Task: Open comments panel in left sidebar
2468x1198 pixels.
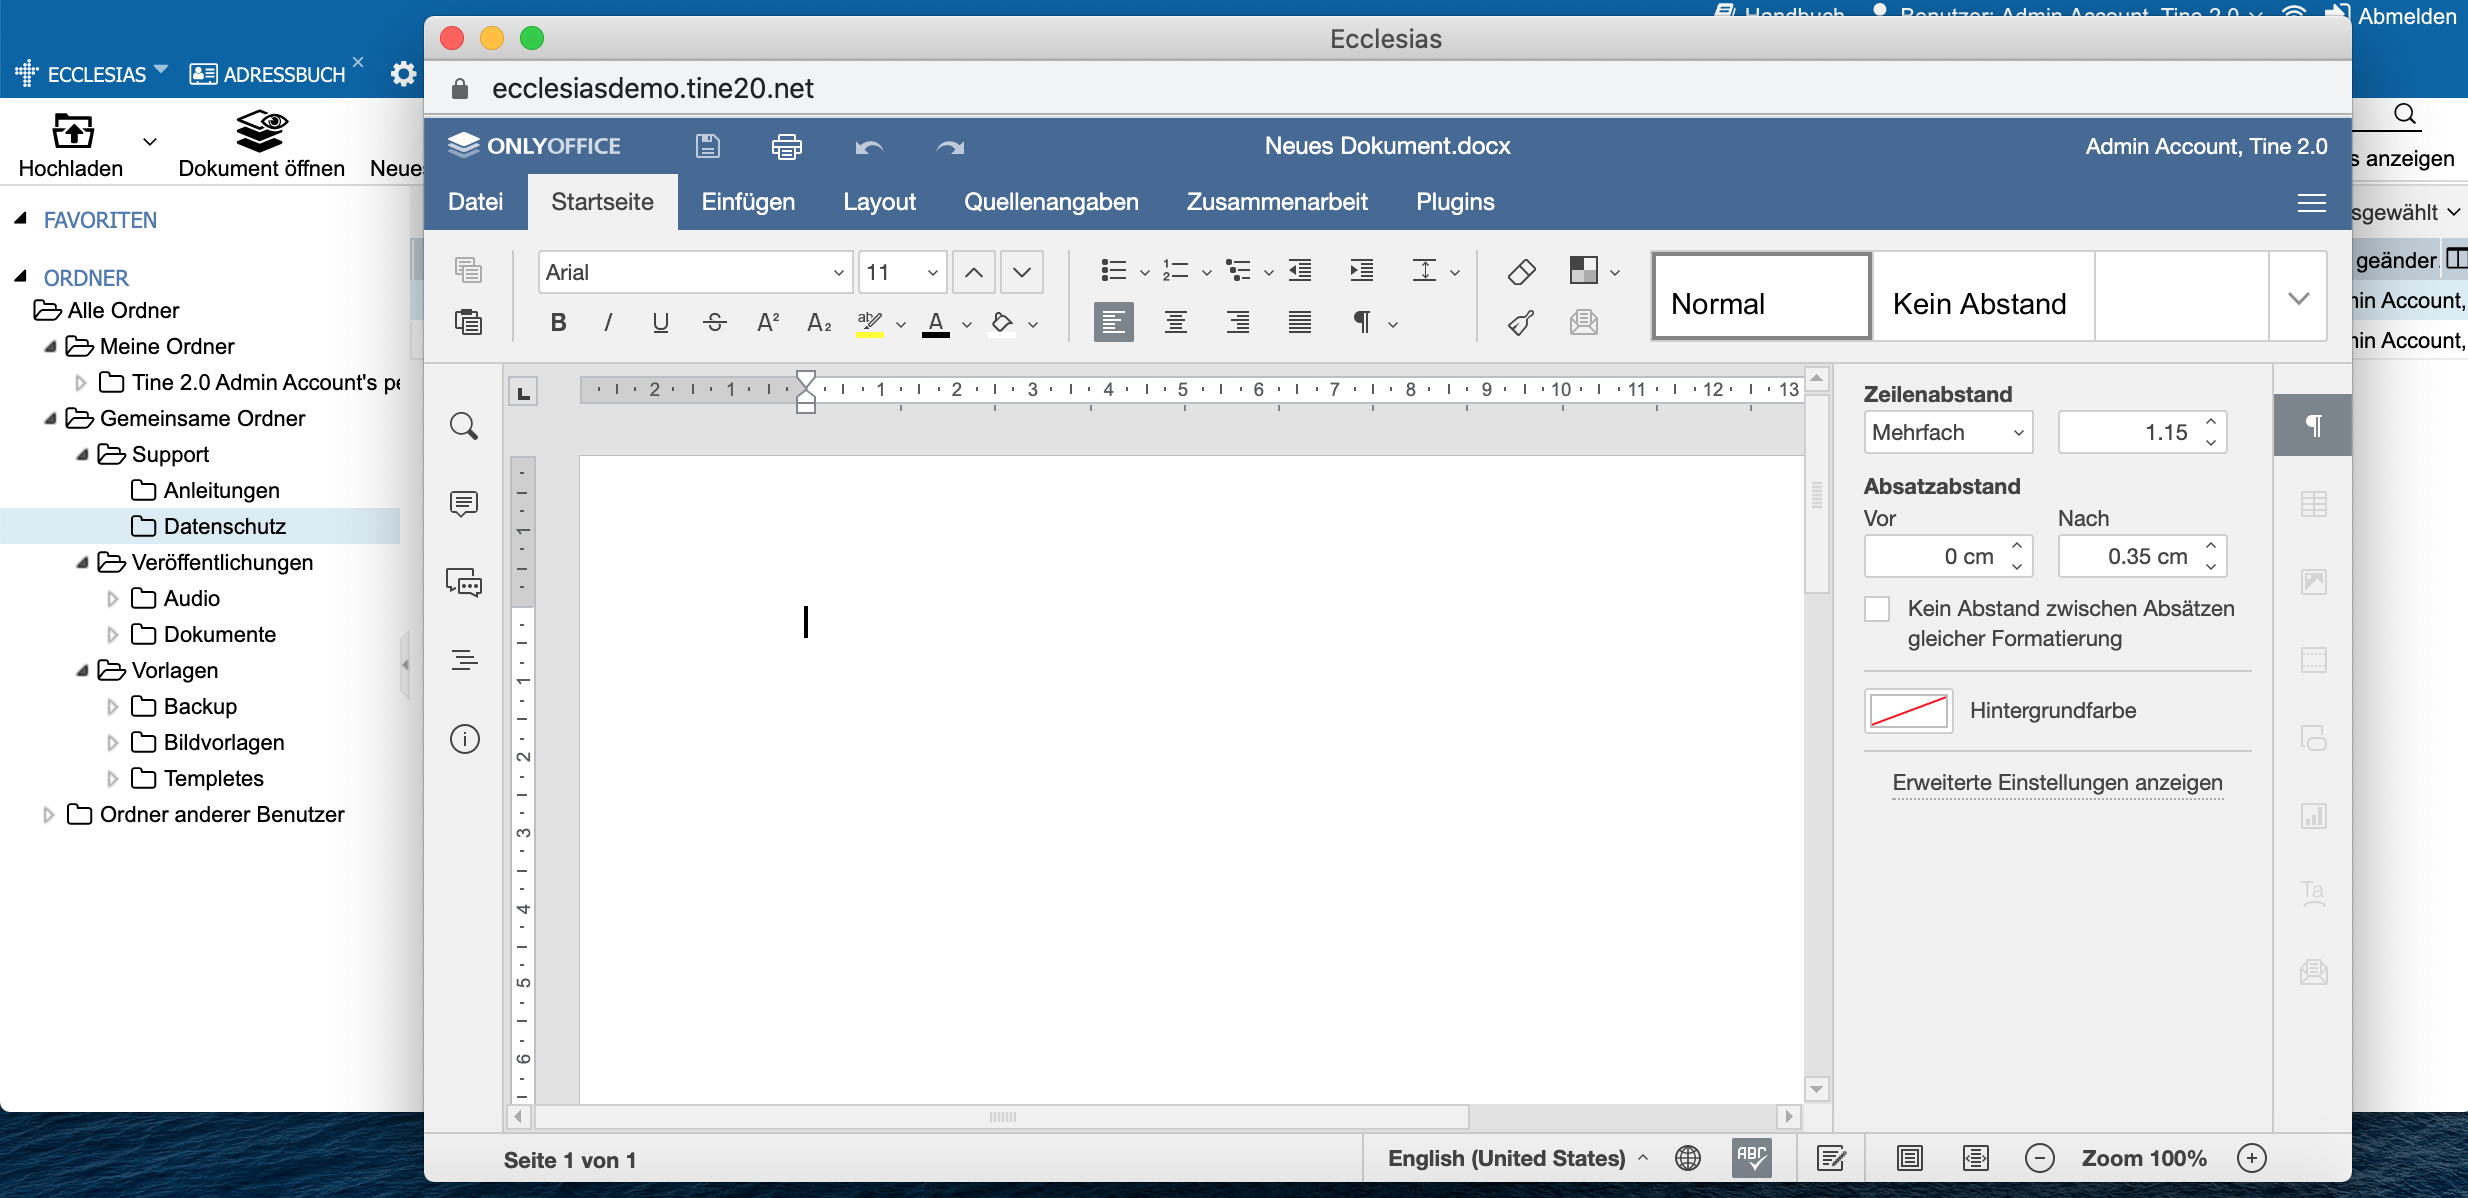Action: (x=464, y=503)
